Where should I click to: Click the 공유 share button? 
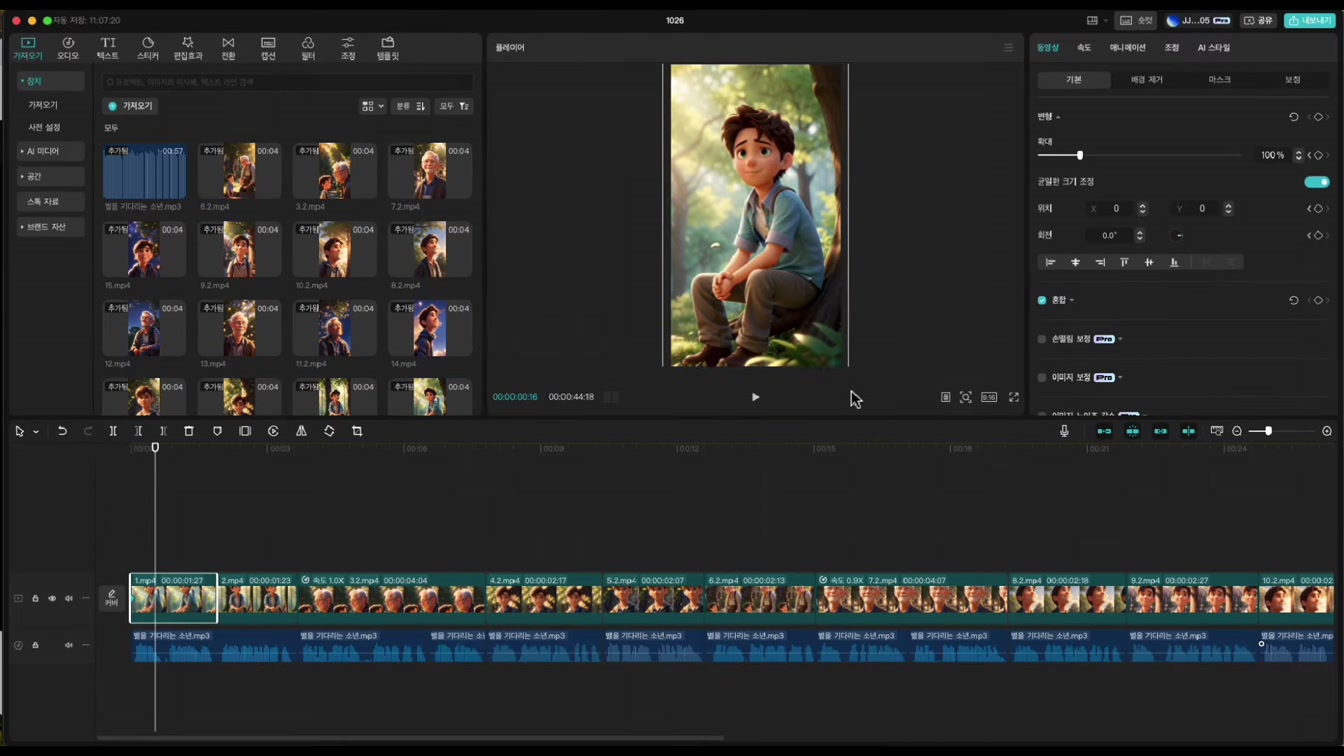[x=1258, y=20]
